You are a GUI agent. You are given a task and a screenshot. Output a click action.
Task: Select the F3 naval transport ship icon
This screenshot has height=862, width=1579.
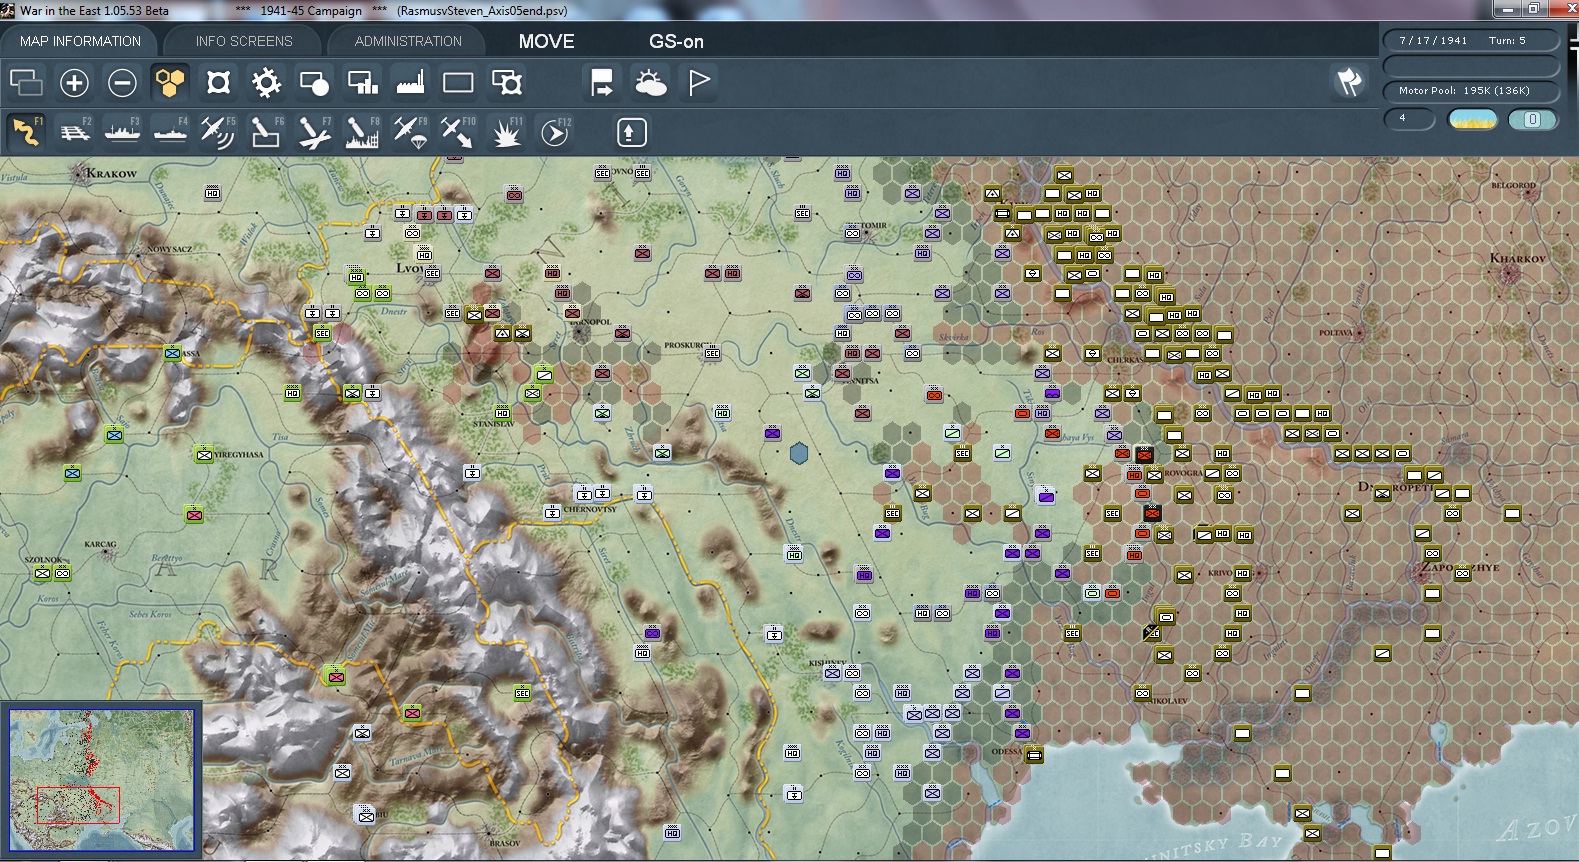point(122,132)
